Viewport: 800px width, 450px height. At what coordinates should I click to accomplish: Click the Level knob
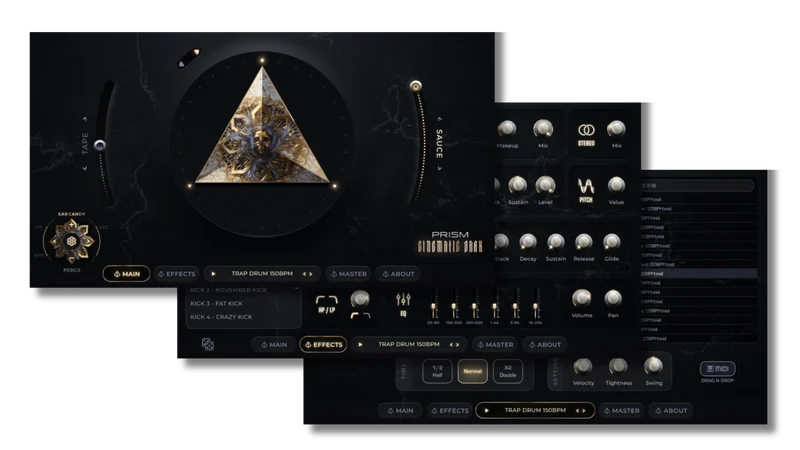coord(545,184)
